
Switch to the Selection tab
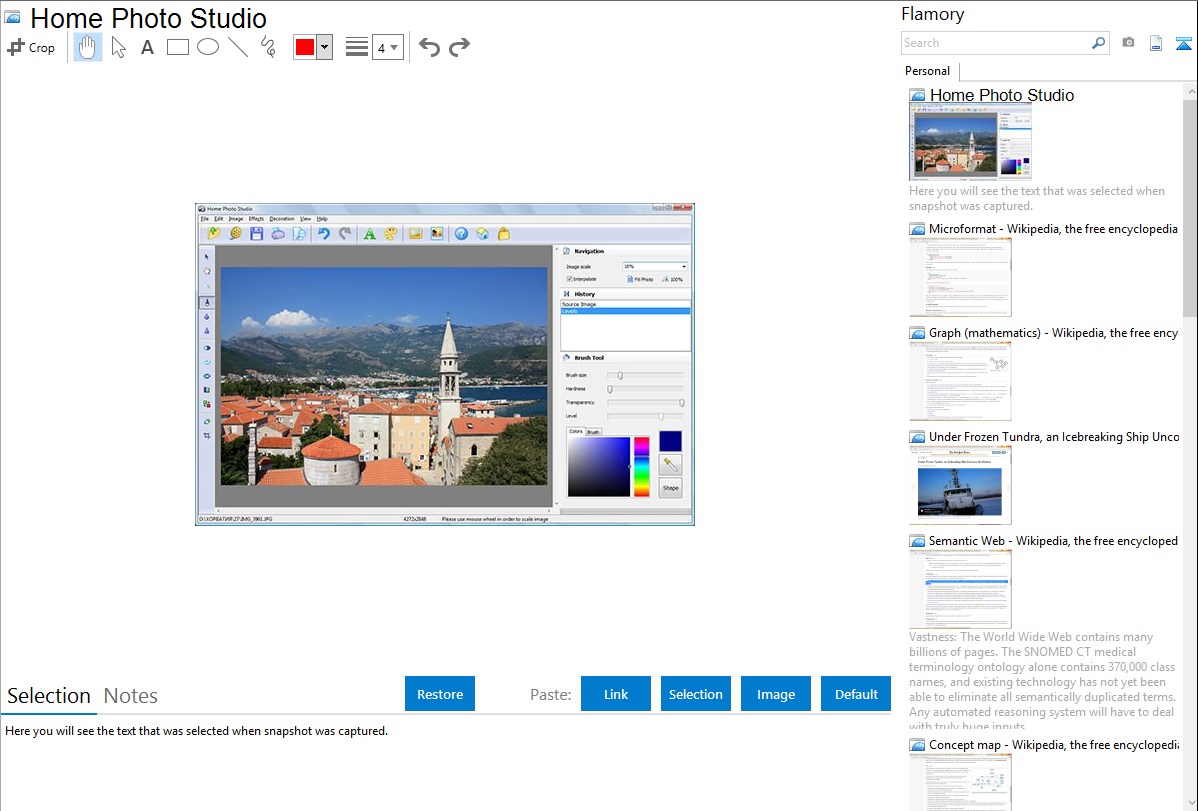[49, 696]
